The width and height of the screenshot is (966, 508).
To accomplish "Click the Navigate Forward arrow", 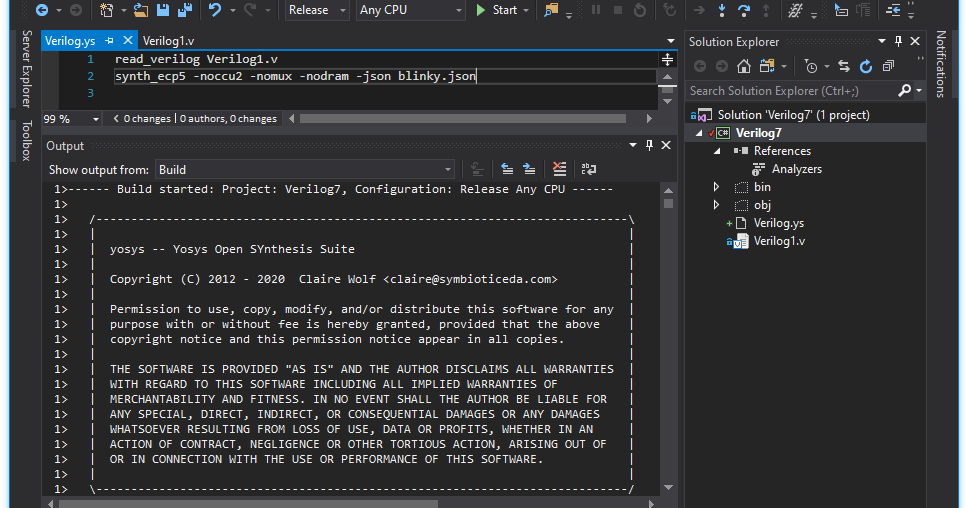I will (76, 10).
